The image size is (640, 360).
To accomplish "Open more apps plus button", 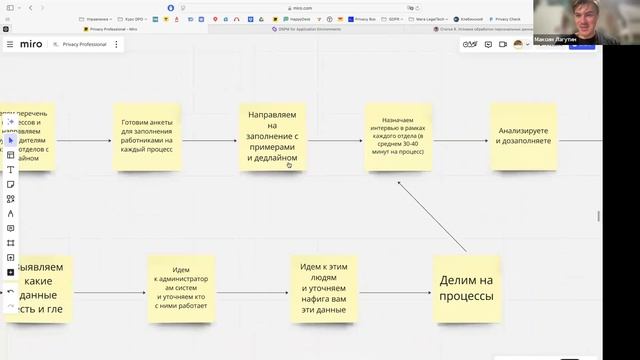I will click(x=11, y=272).
